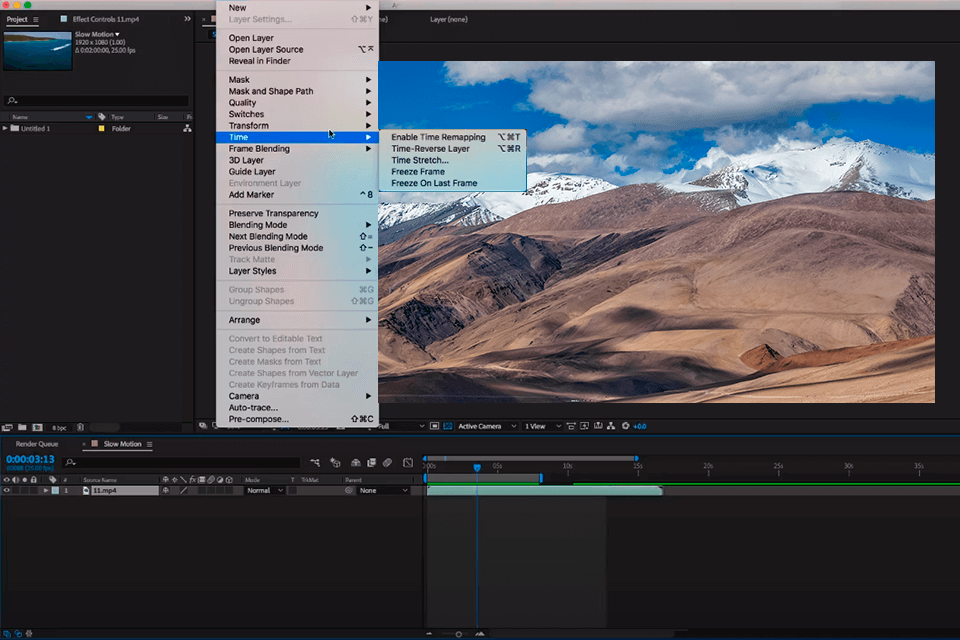This screenshot has width=960, height=640.
Task: Choose Enable Time Remapping
Action: 452,137
